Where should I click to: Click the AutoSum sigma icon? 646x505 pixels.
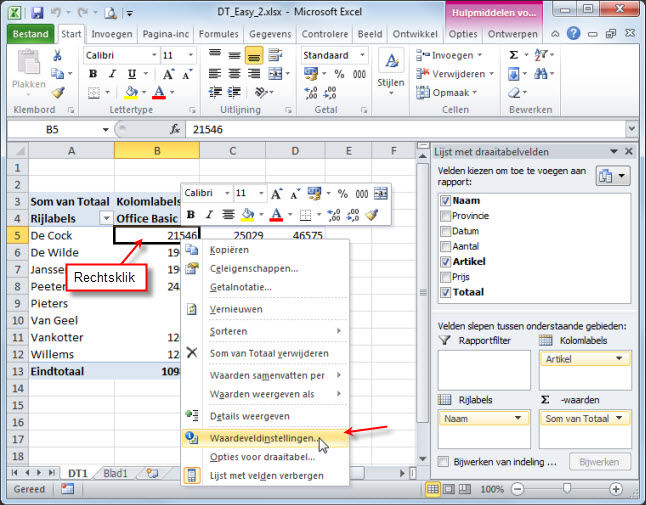point(514,55)
